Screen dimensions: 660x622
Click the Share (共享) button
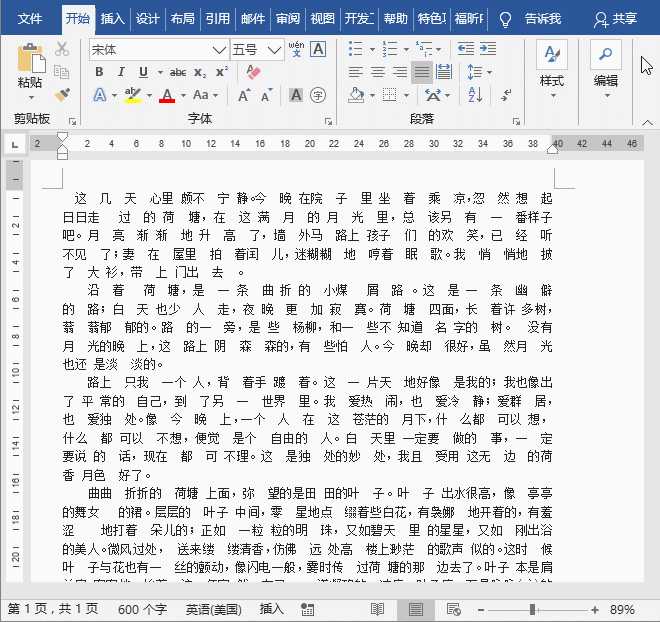(x=615, y=19)
